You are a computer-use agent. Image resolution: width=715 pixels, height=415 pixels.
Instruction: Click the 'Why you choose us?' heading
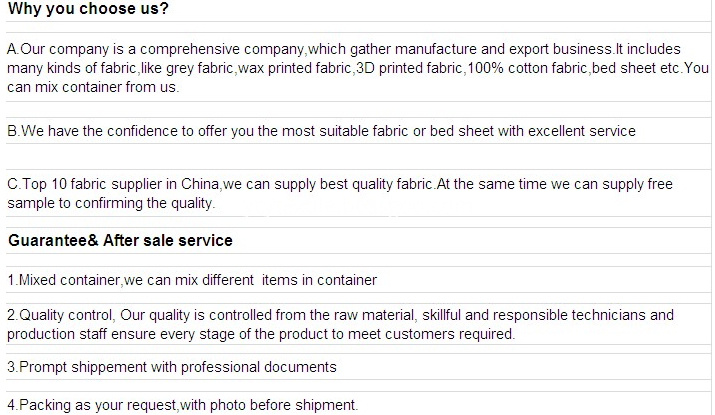(88, 9)
